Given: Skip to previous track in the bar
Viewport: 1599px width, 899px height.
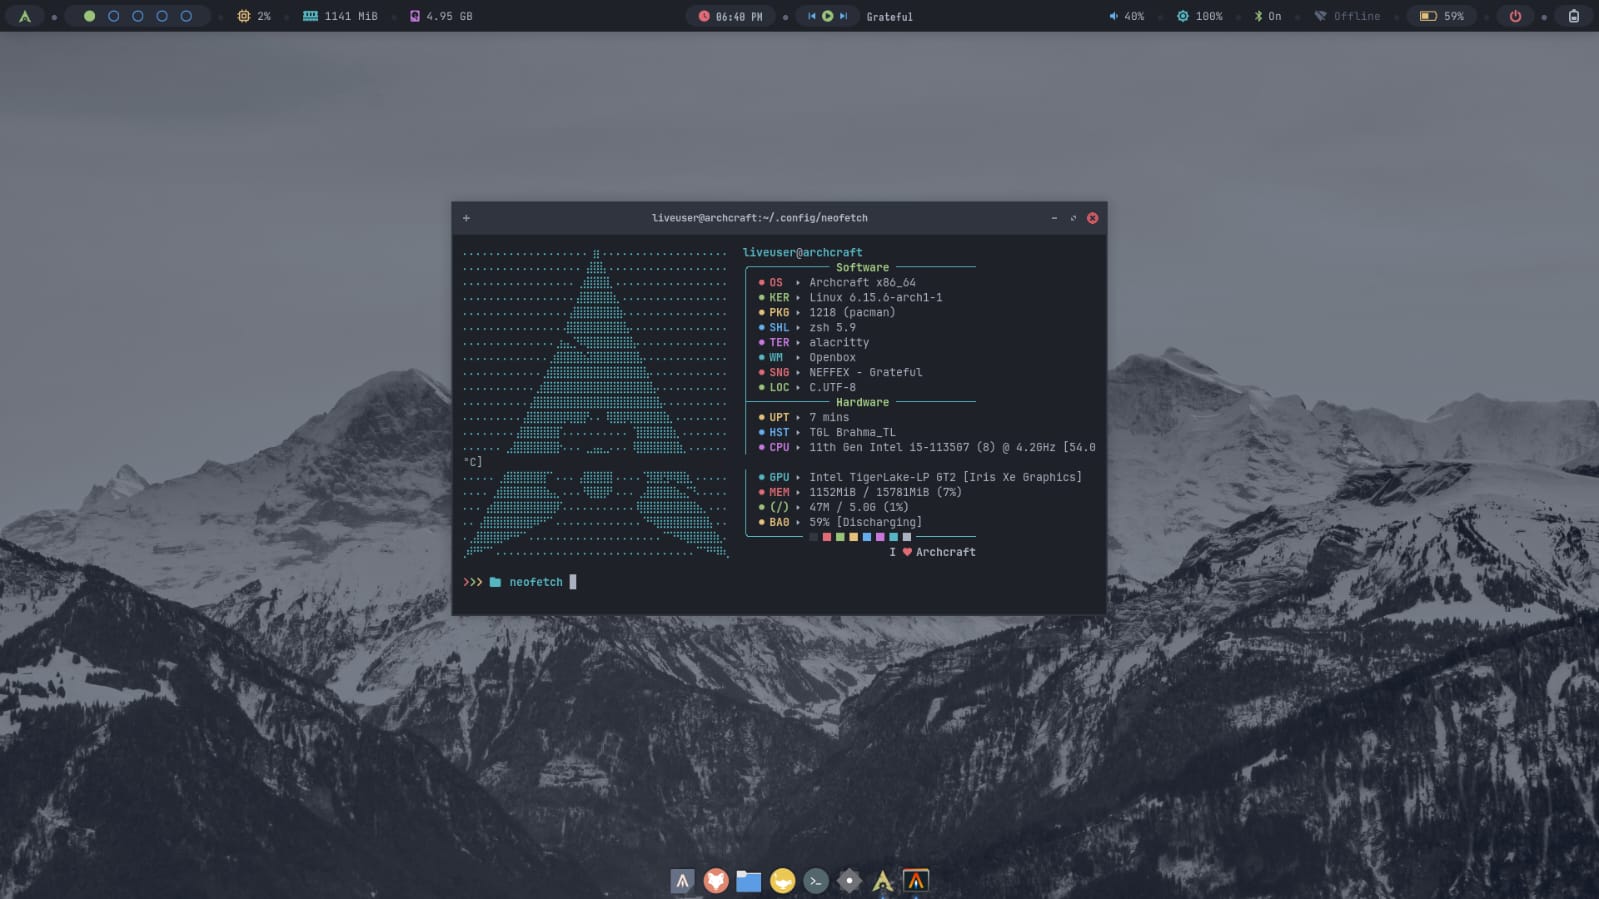Looking at the screenshot, I should tap(812, 16).
